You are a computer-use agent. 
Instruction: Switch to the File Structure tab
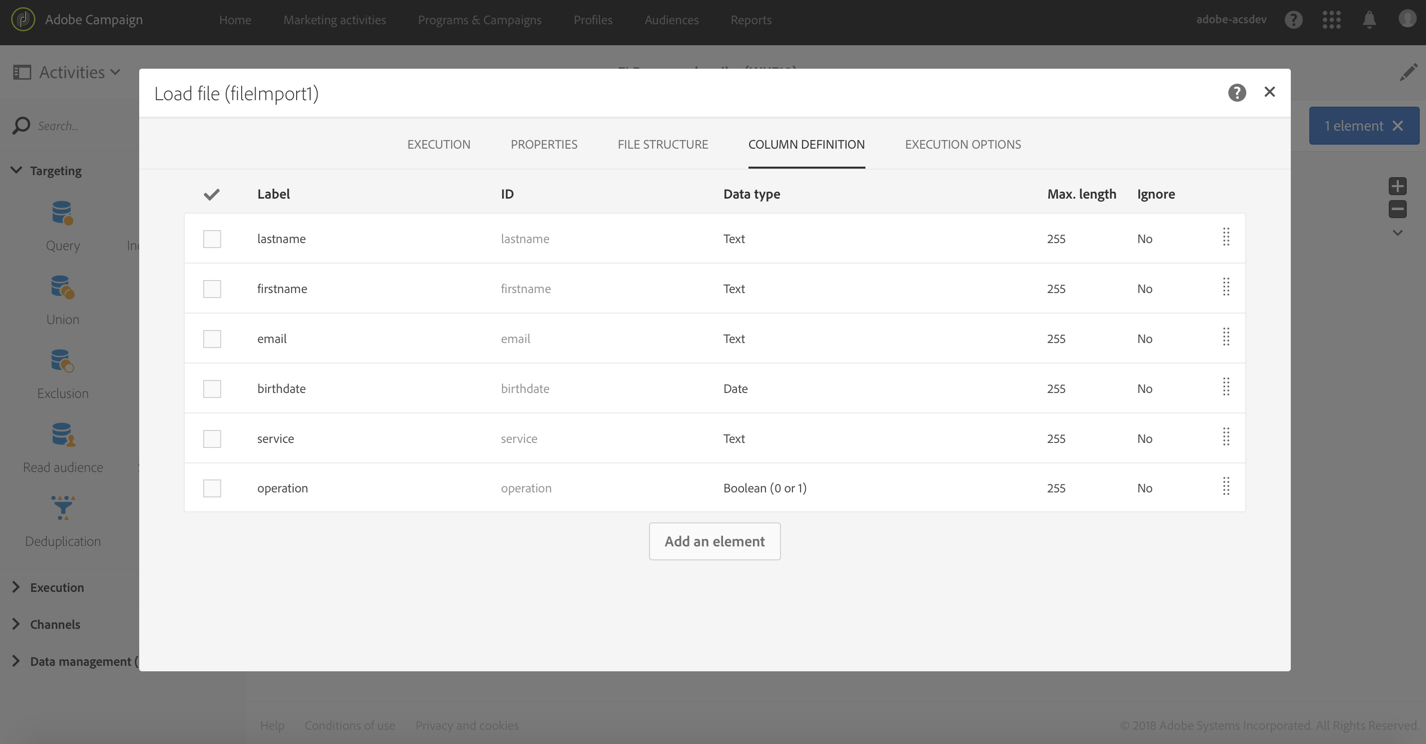coord(663,144)
